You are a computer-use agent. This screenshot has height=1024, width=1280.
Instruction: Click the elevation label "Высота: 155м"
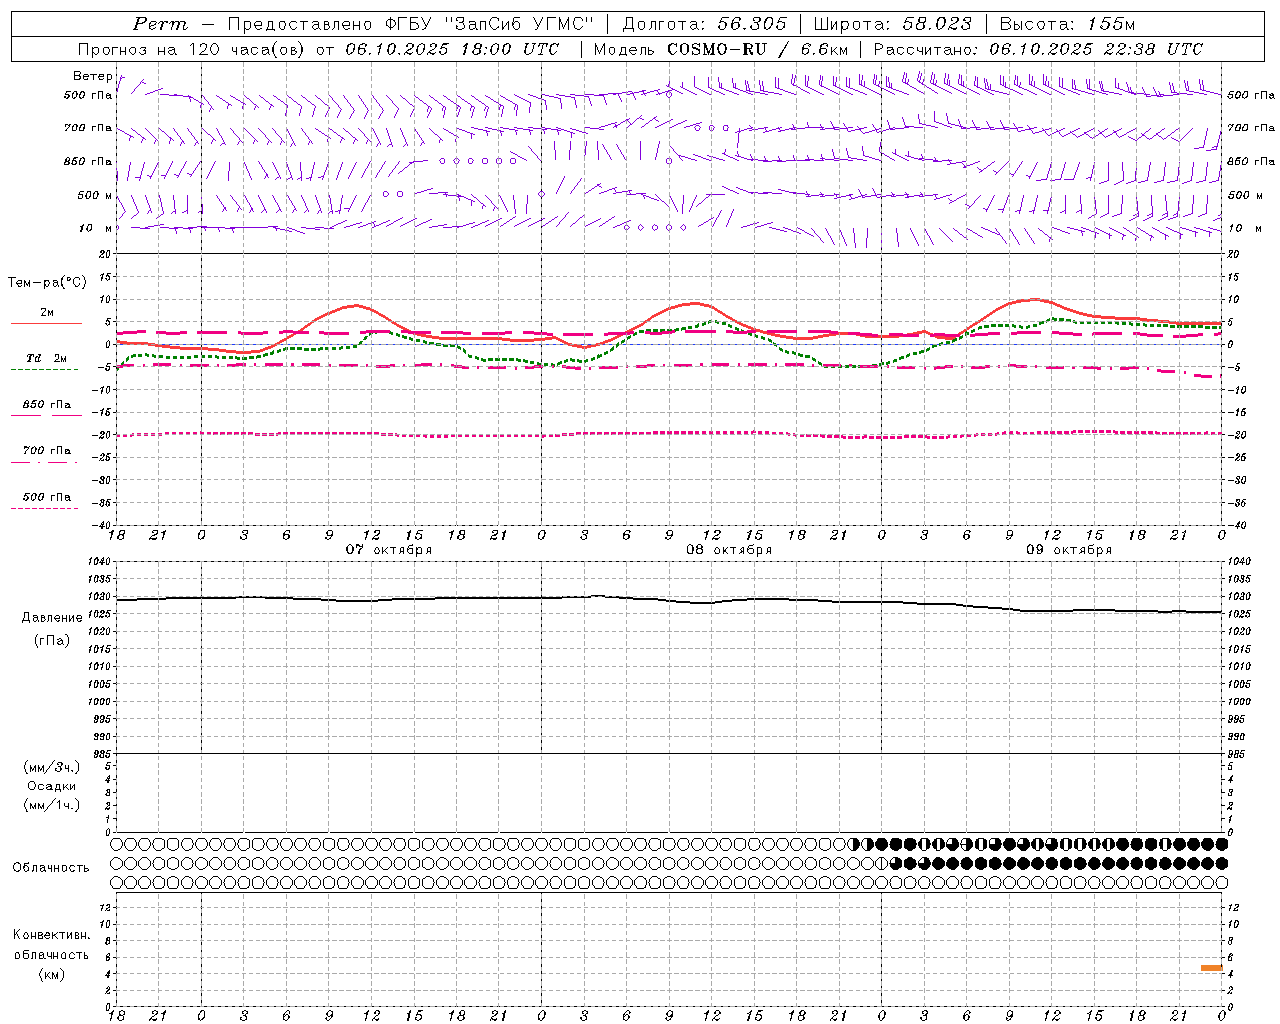[1068, 24]
